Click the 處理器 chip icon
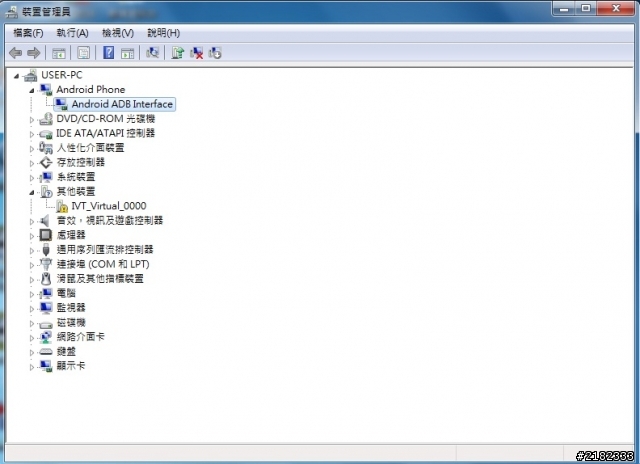Image resolution: width=640 pixels, height=464 pixels. [x=45, y=235]
